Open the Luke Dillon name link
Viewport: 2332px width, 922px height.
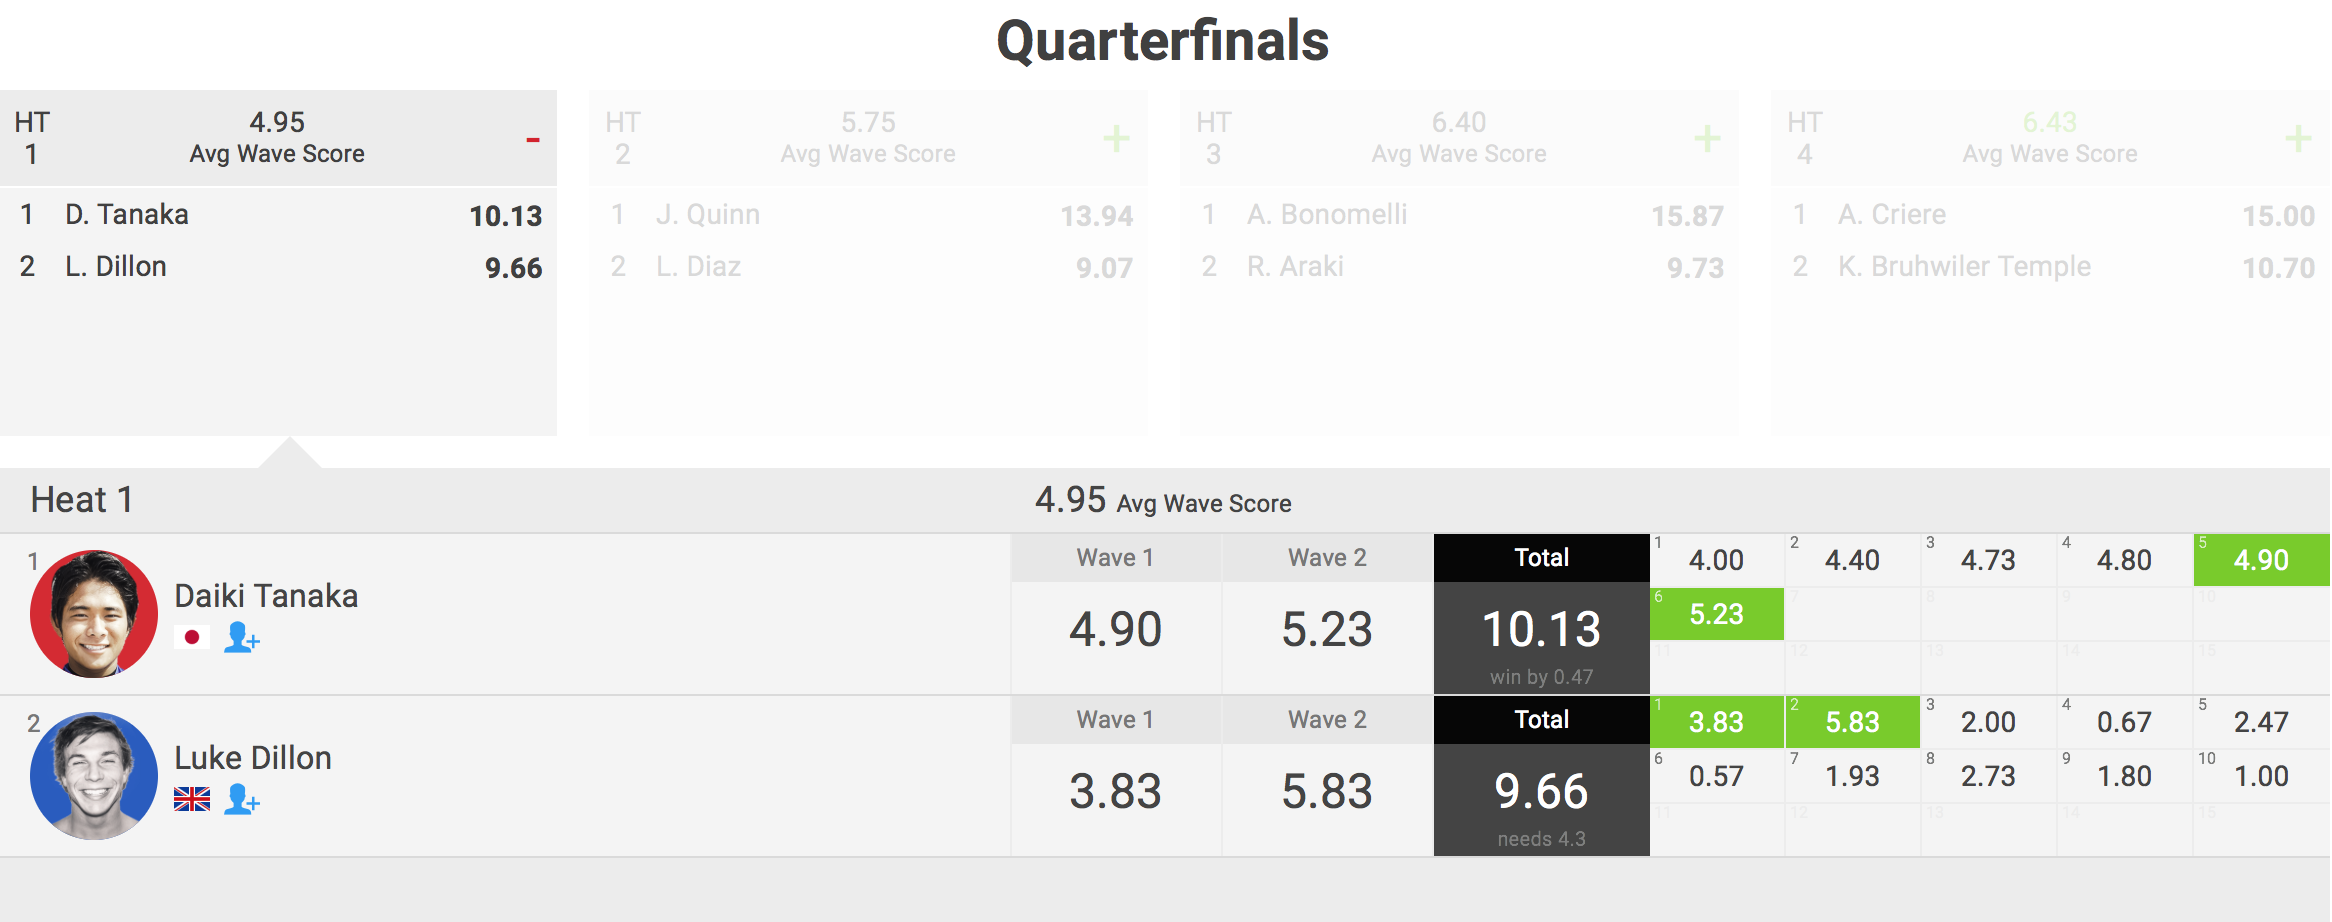253,758
